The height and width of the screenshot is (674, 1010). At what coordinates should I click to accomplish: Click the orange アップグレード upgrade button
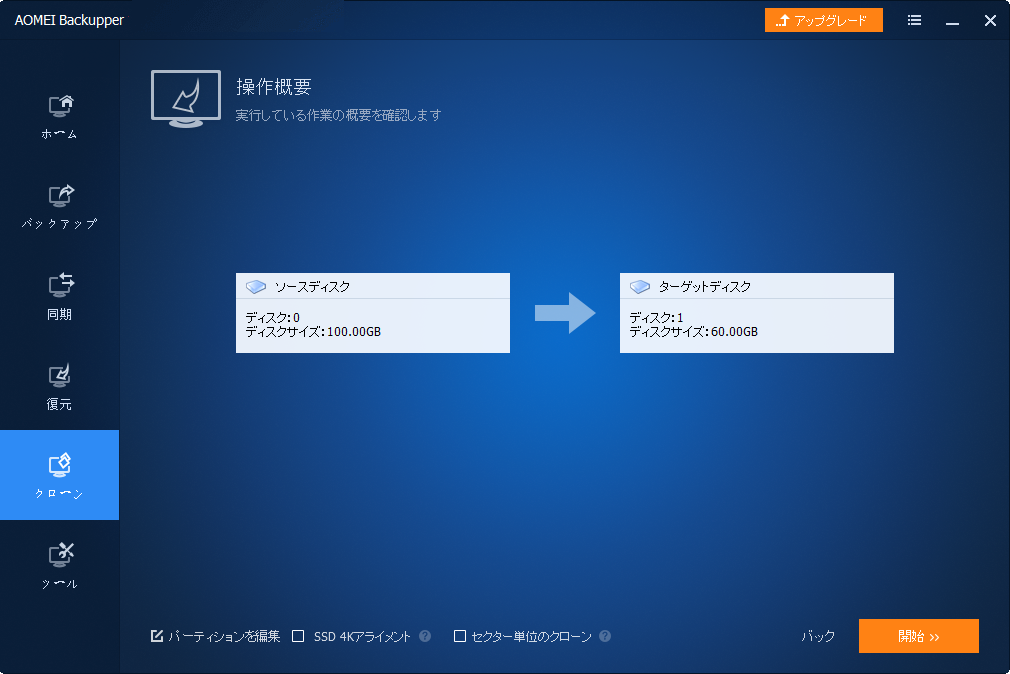coord(823,20)
